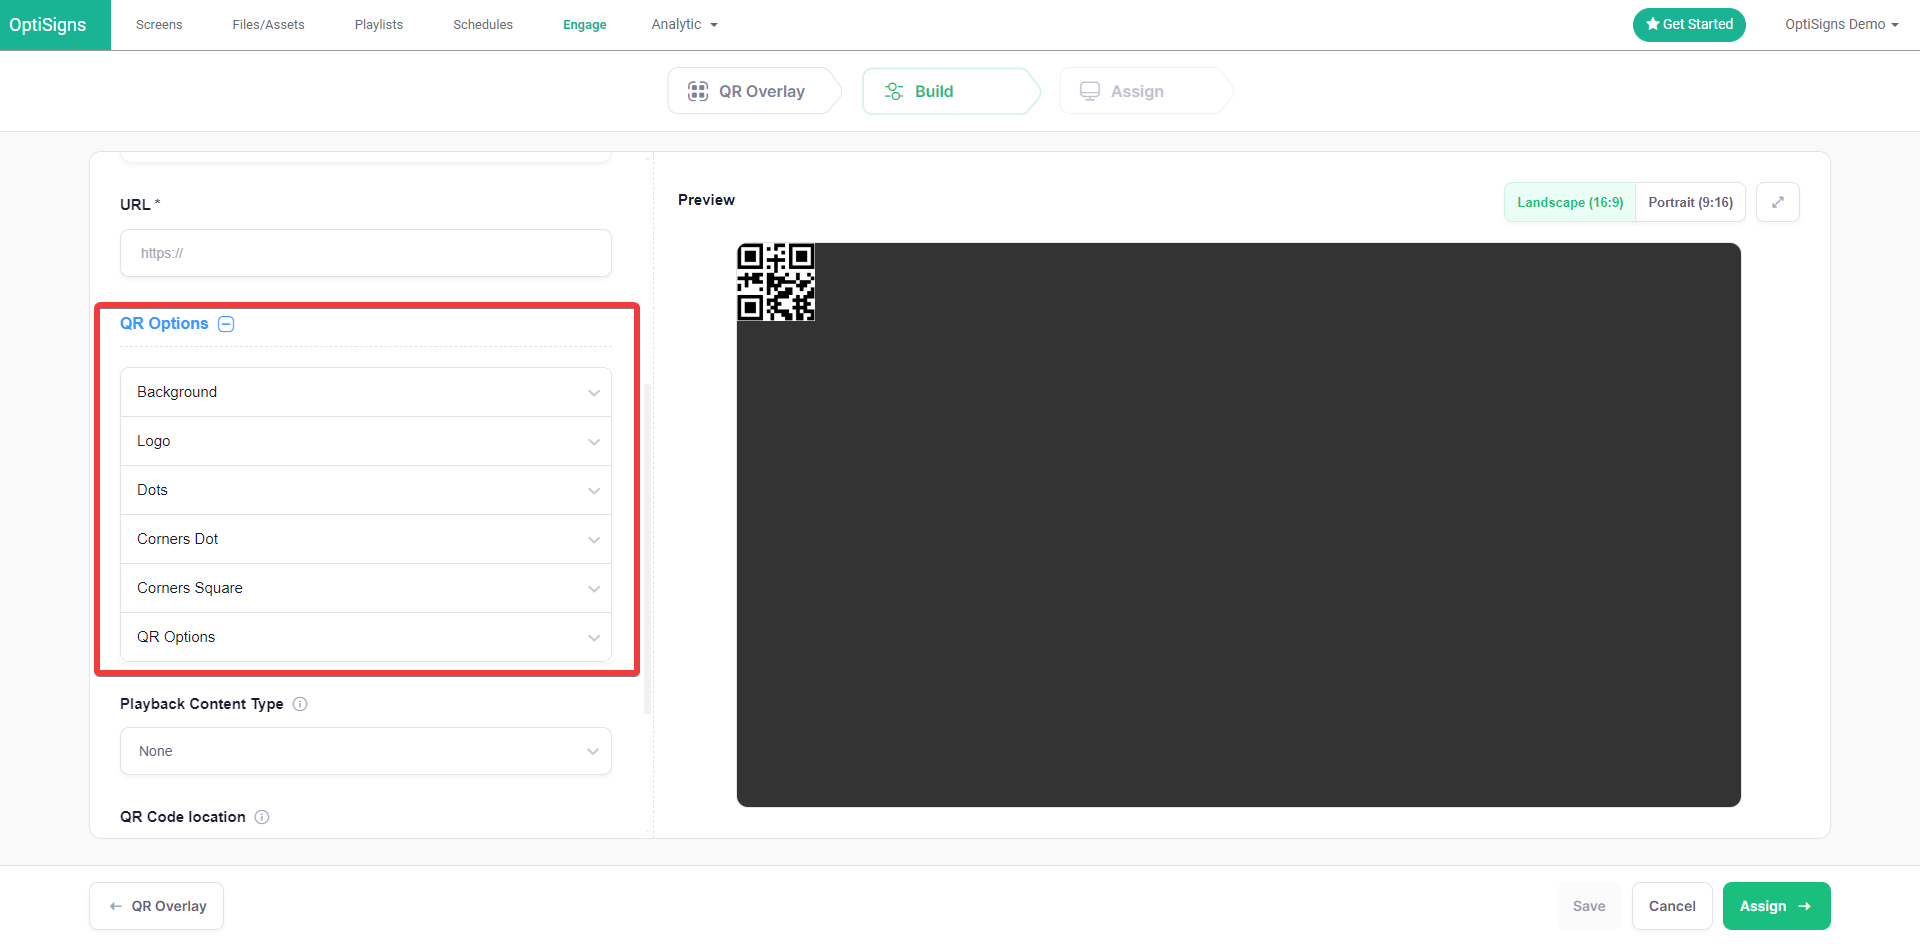Click the QR Overlay step grid icon
The width and height of the screenshot is (1920, 945).
(x=698, y=91)
